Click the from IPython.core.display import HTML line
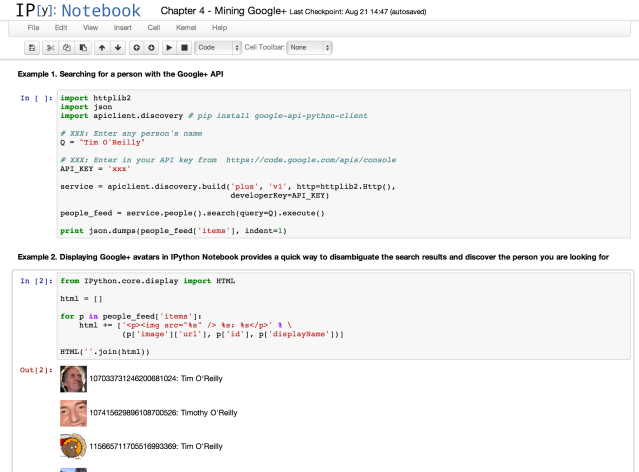639x472 pixels. tap(148, 281)
